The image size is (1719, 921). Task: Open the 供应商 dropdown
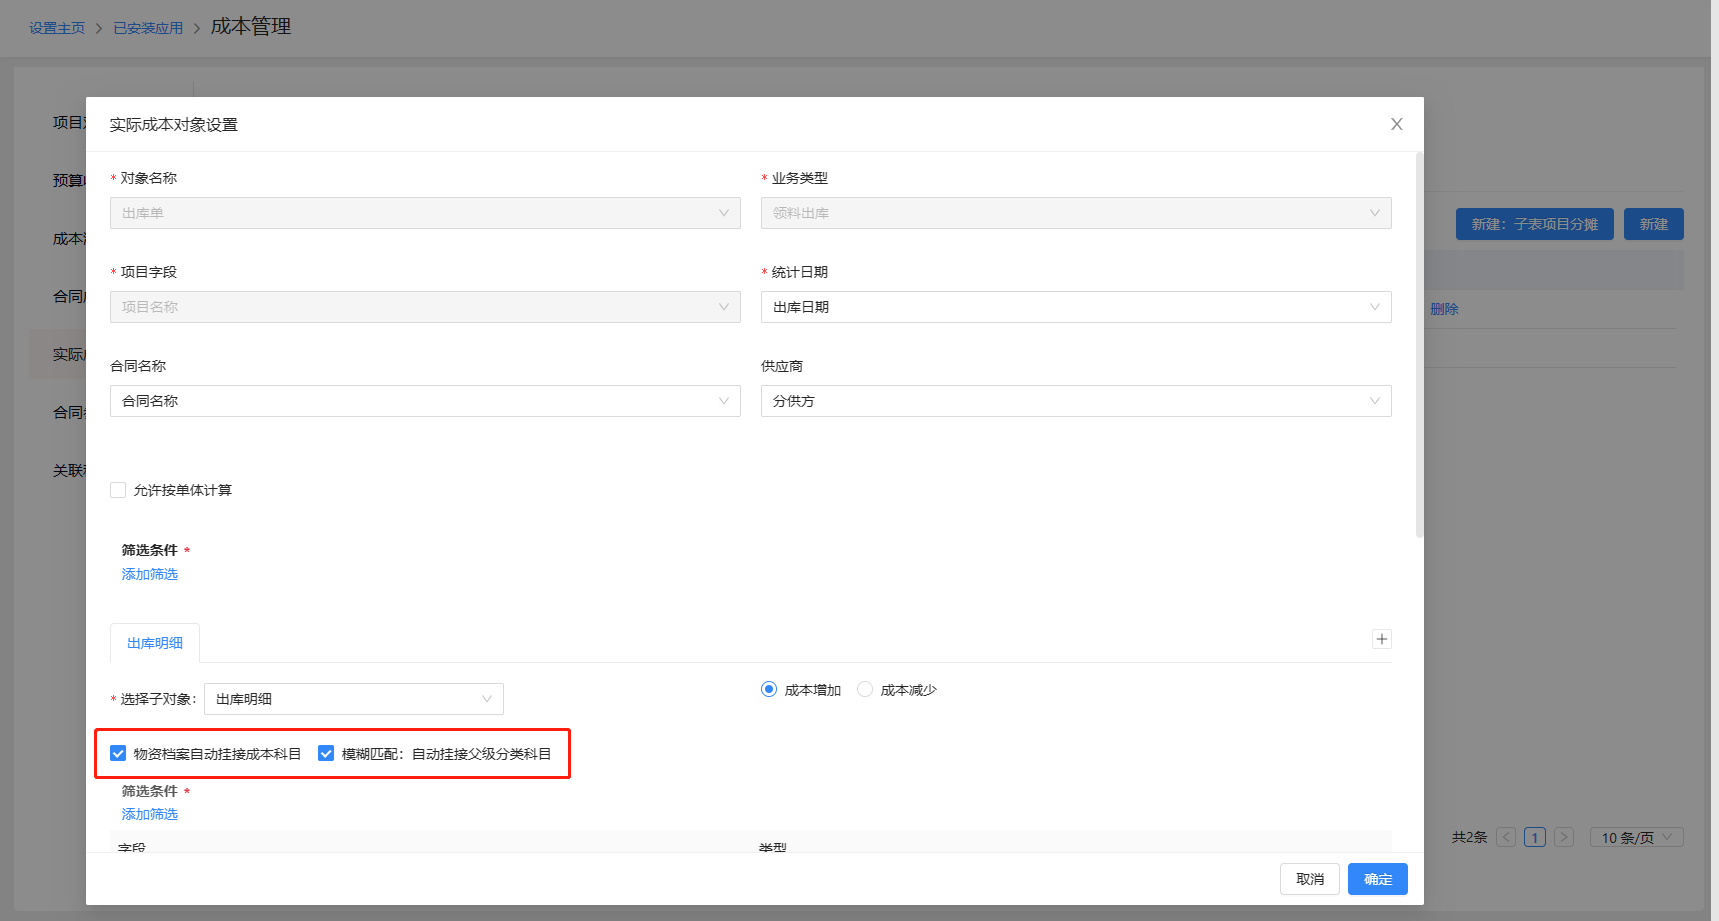click(x=1076, y=401)
